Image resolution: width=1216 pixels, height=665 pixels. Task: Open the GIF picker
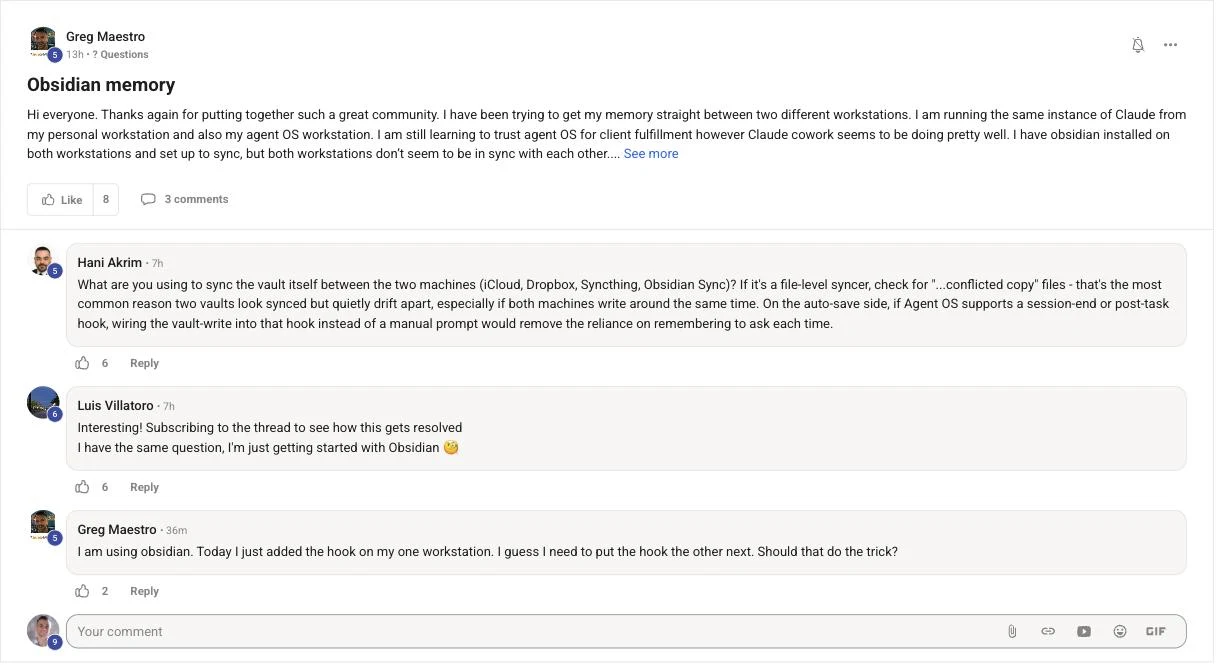[x=1156, y=632]
